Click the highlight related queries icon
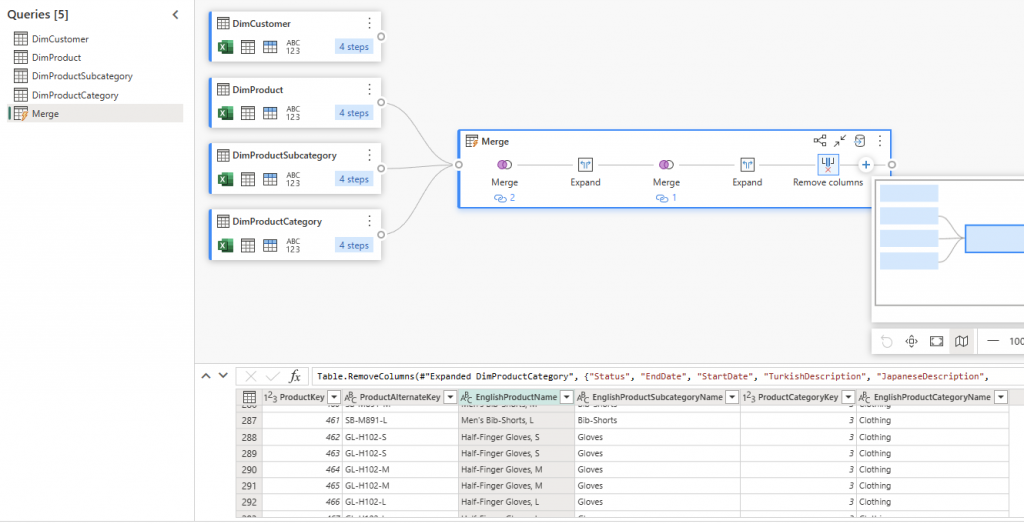 pos(820,142)
